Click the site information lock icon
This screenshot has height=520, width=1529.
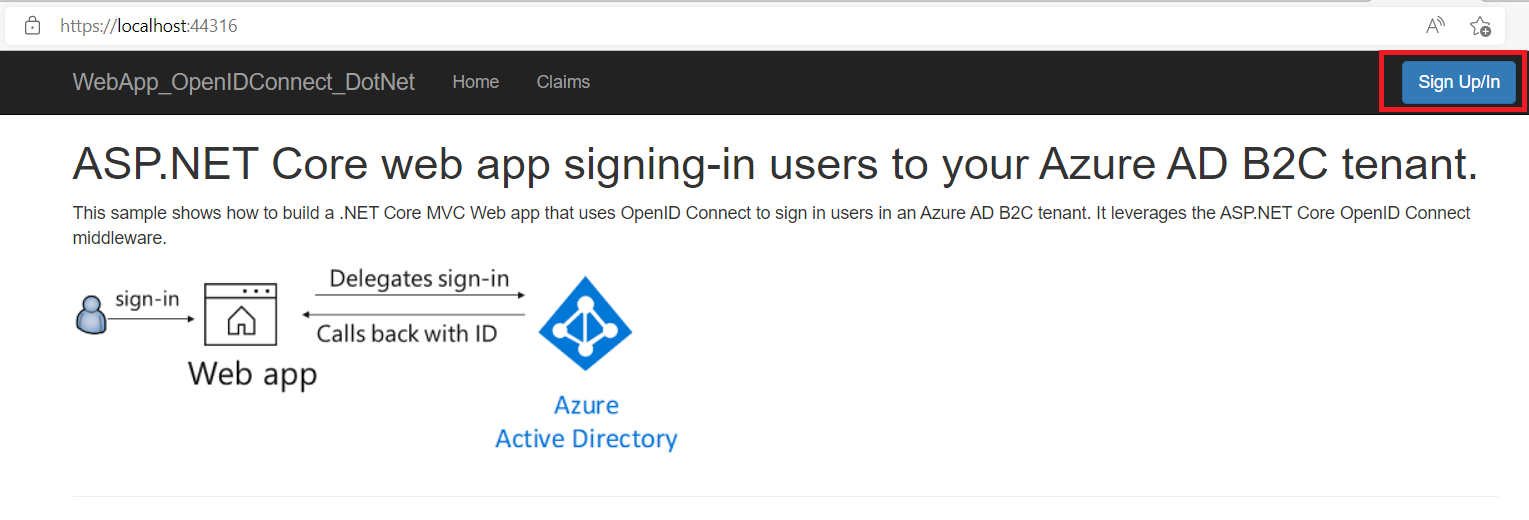[x=32, y=26]
